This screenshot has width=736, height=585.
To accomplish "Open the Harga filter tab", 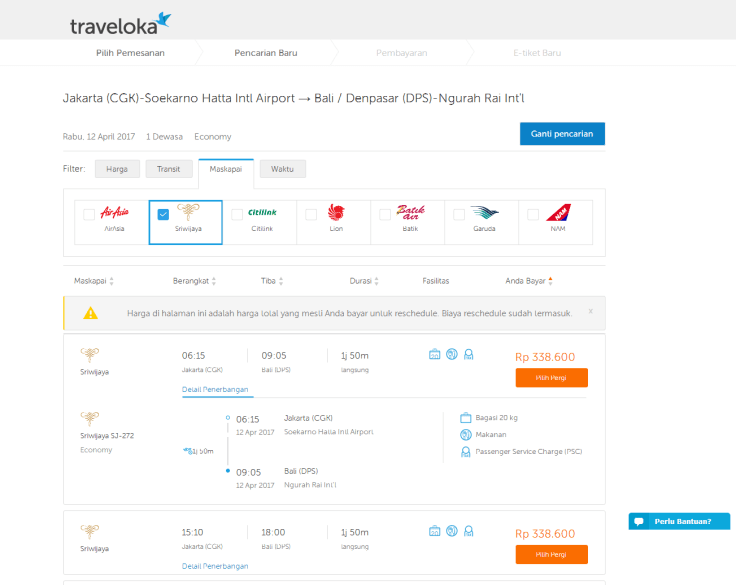I will click(117, 169).
